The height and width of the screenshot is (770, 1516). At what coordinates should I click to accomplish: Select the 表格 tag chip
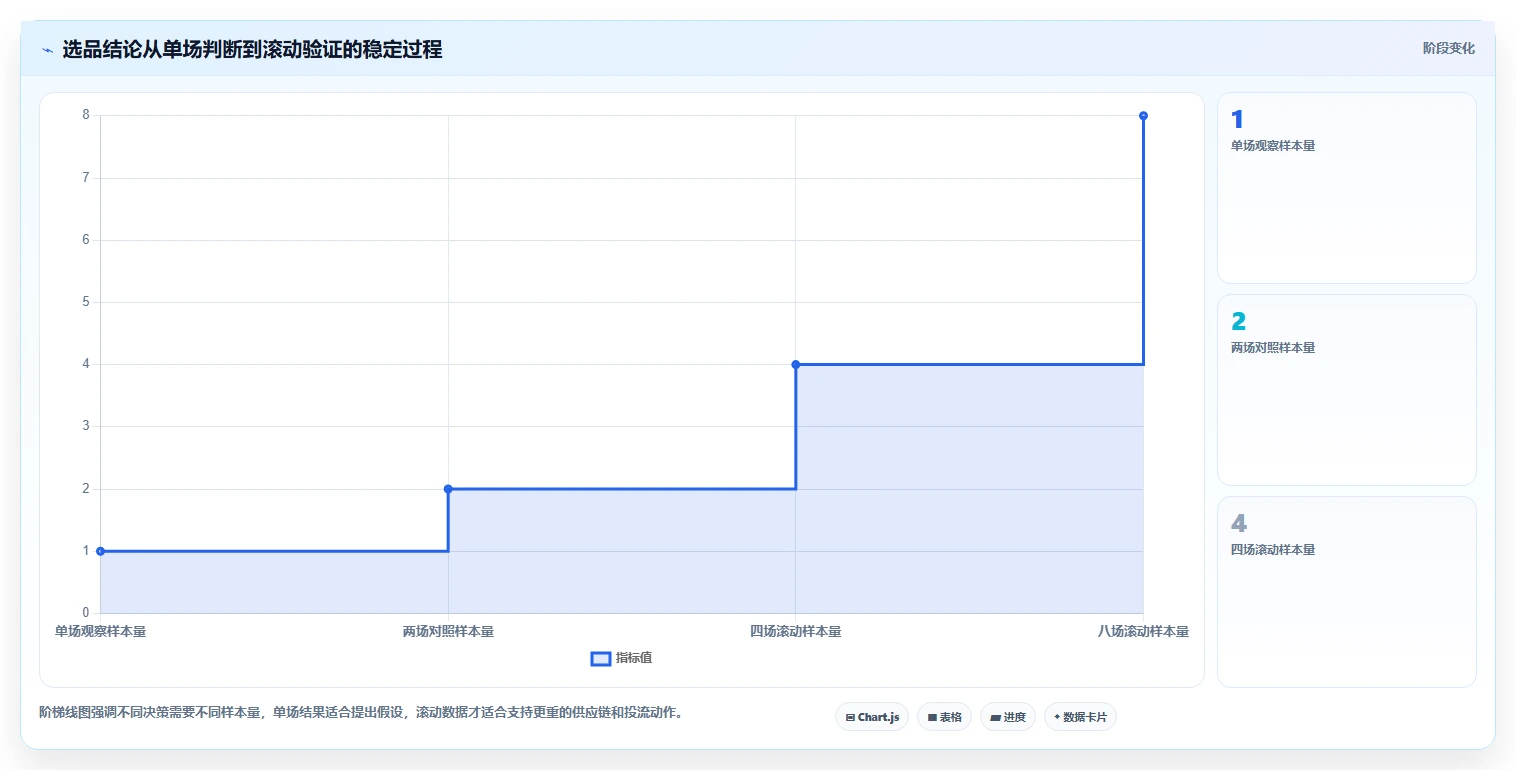click(944, 717)
